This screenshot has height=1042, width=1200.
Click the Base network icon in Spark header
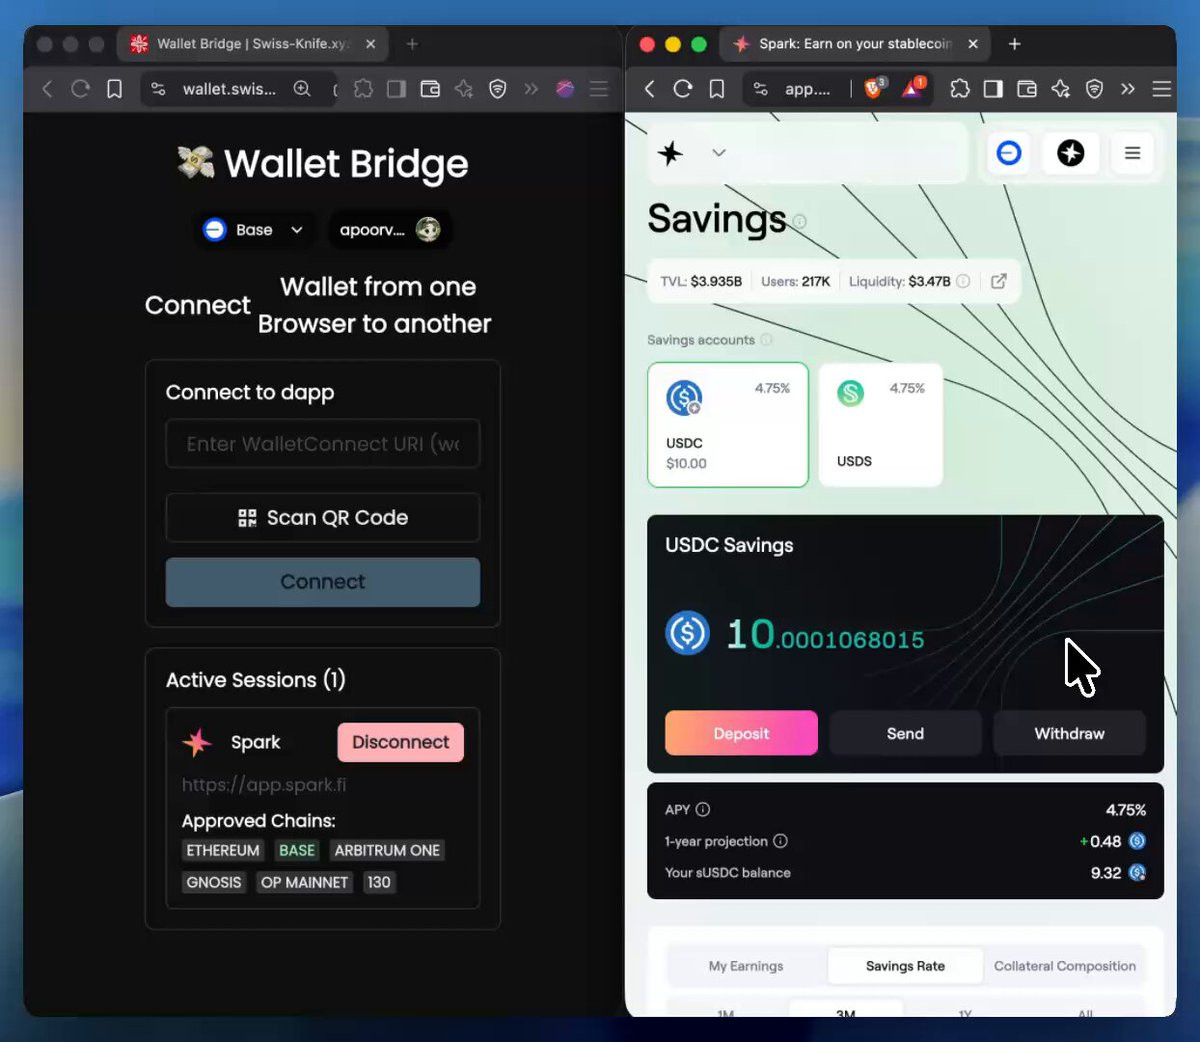tap(1009, 153)
